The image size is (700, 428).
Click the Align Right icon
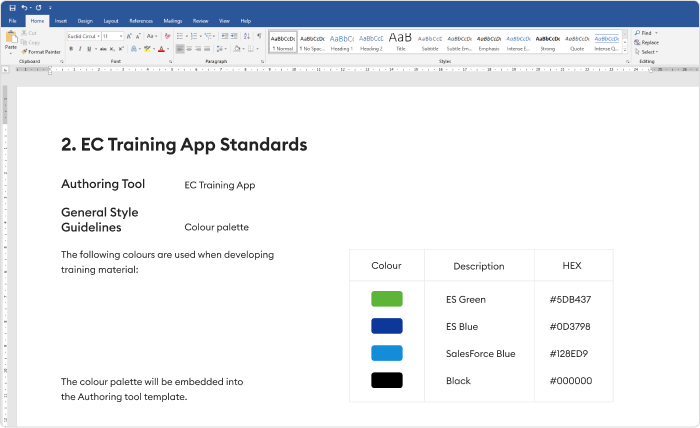[198, 49]
